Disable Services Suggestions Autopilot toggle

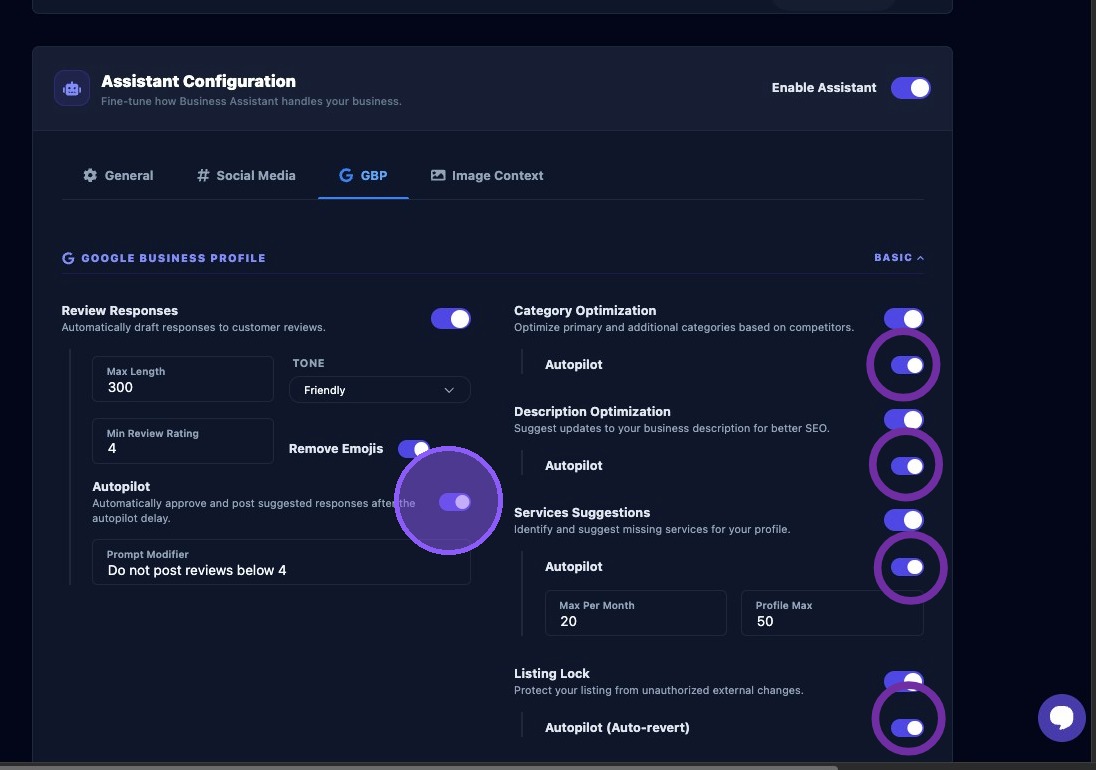click(x=907, y=567)
